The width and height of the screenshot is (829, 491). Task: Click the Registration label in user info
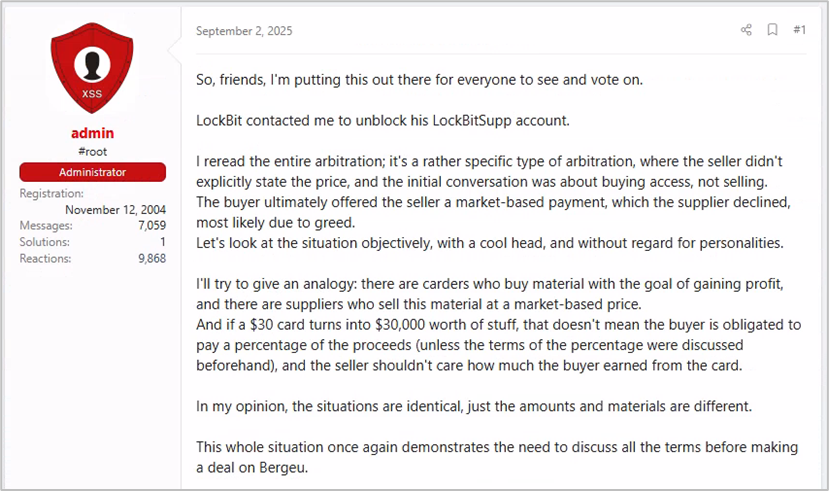[52, 193]
